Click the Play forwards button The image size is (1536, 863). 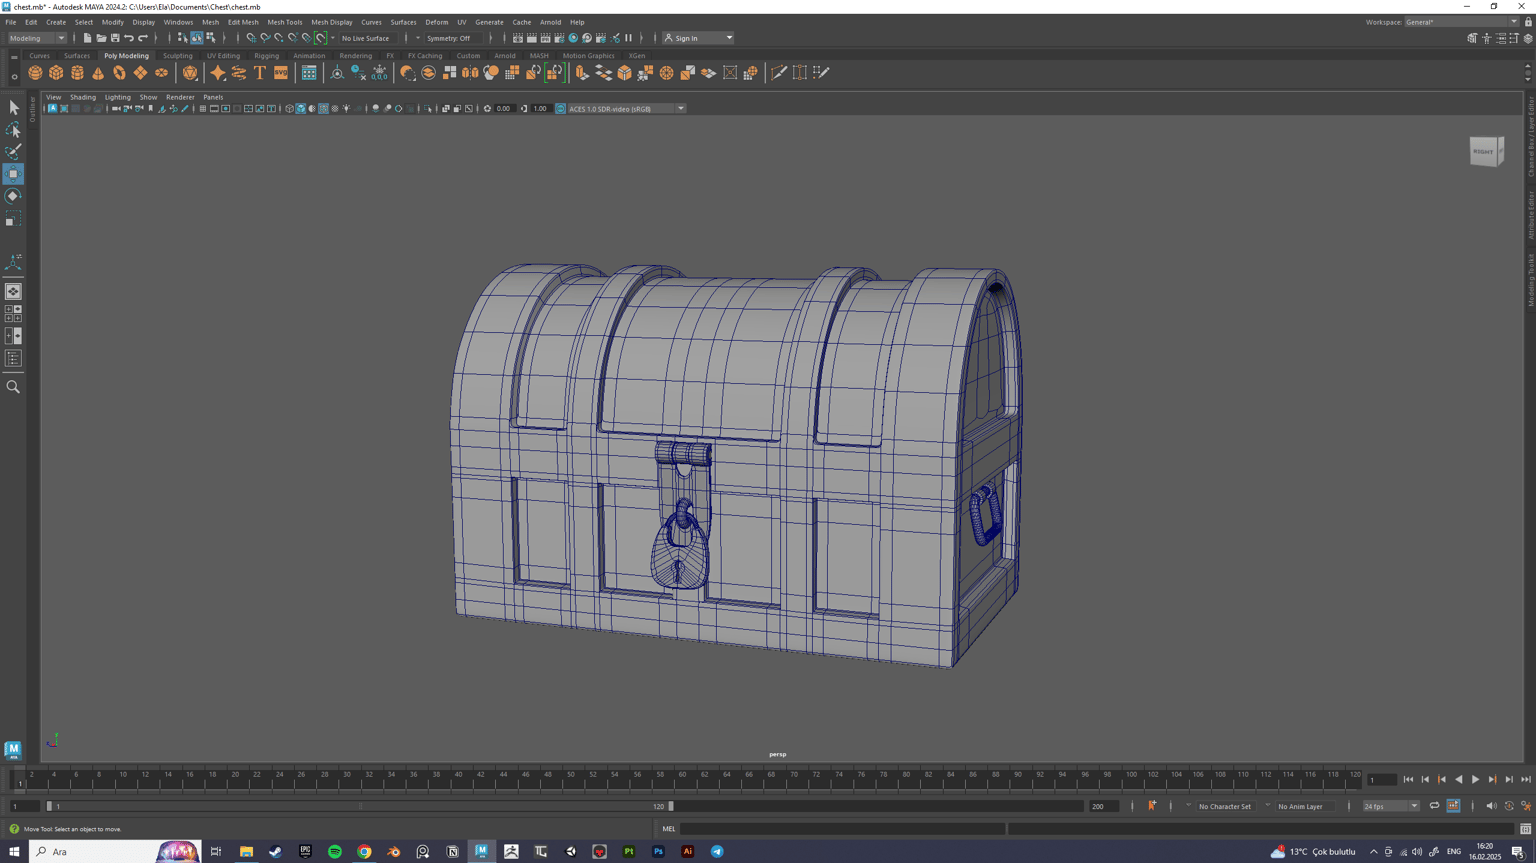click(1475, 780)
